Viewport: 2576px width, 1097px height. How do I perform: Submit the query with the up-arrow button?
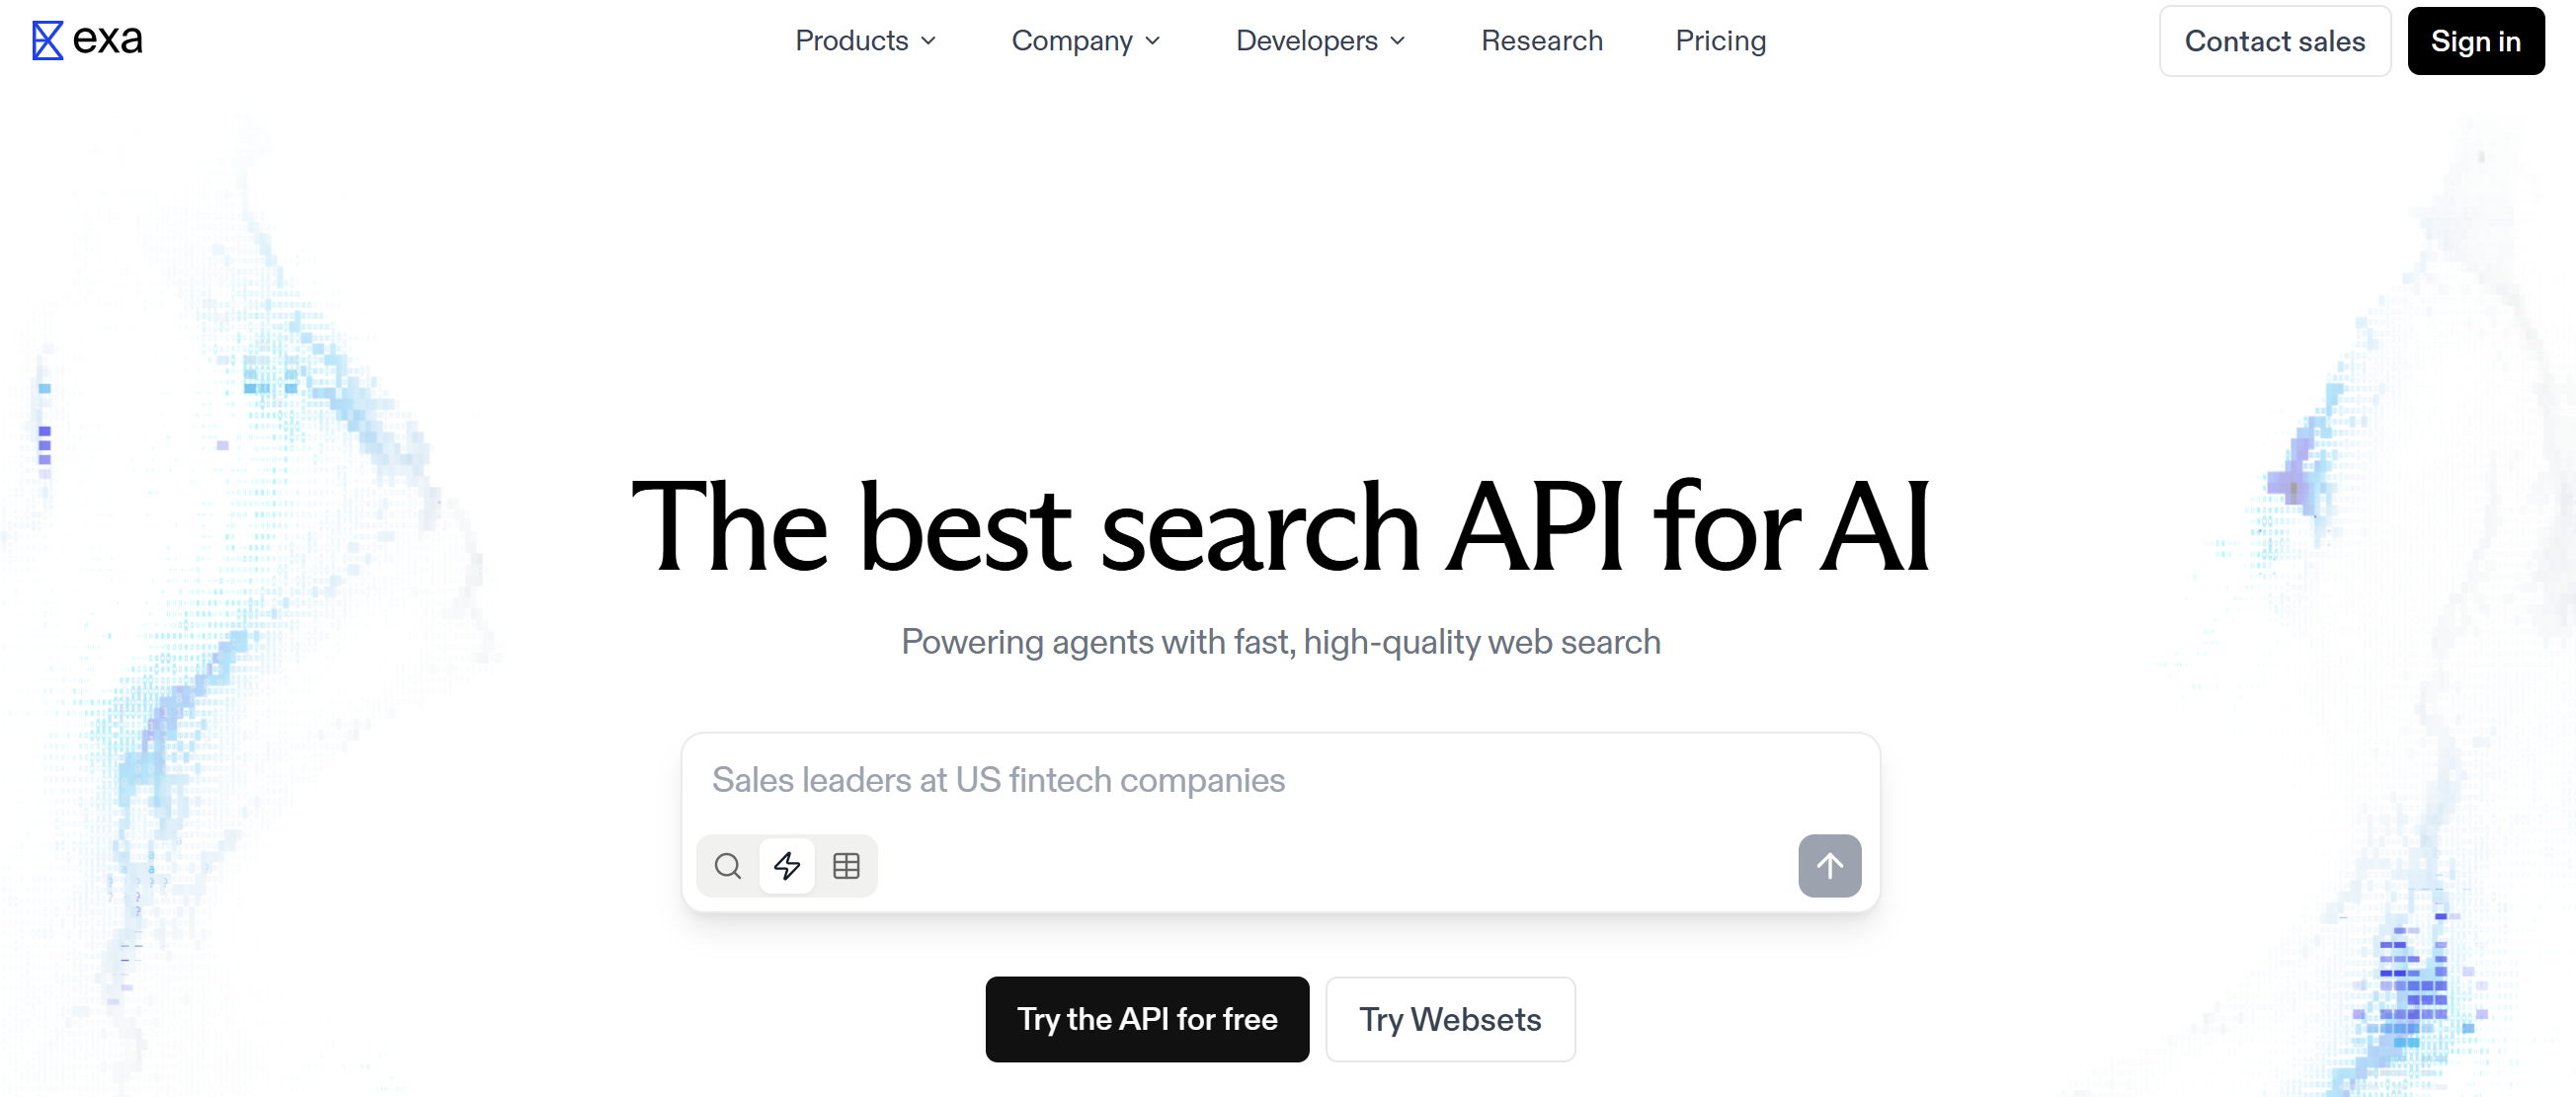click(1829, 865)
